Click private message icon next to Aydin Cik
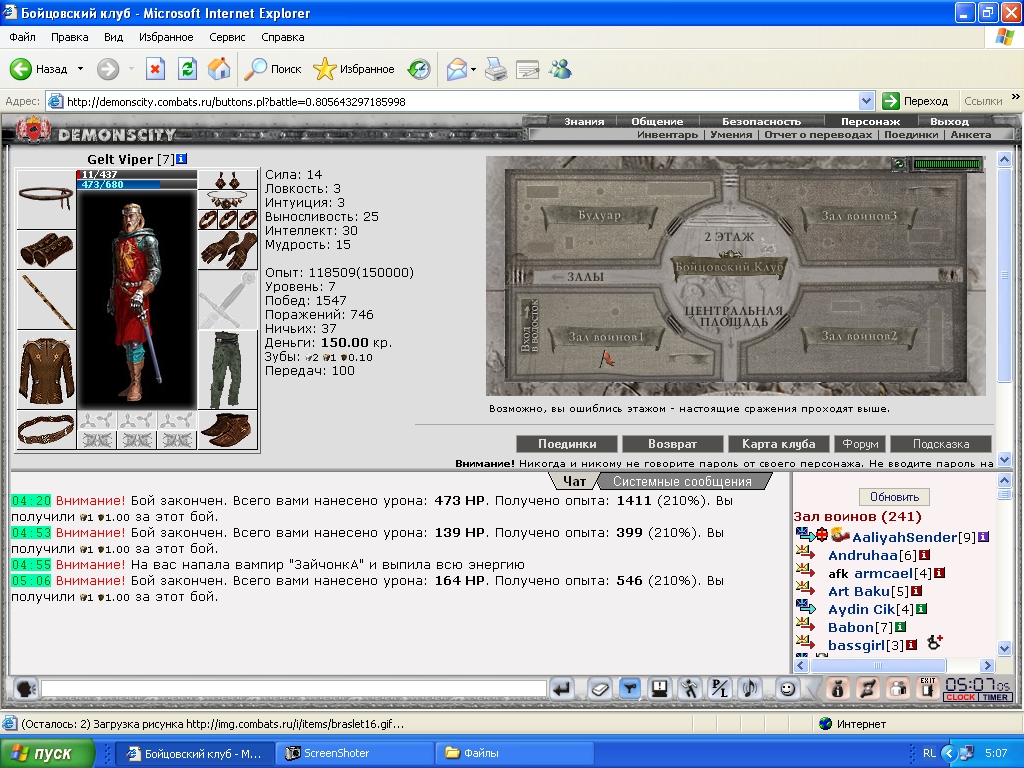The image size is (1024, 768). click(x=805, y=607)
